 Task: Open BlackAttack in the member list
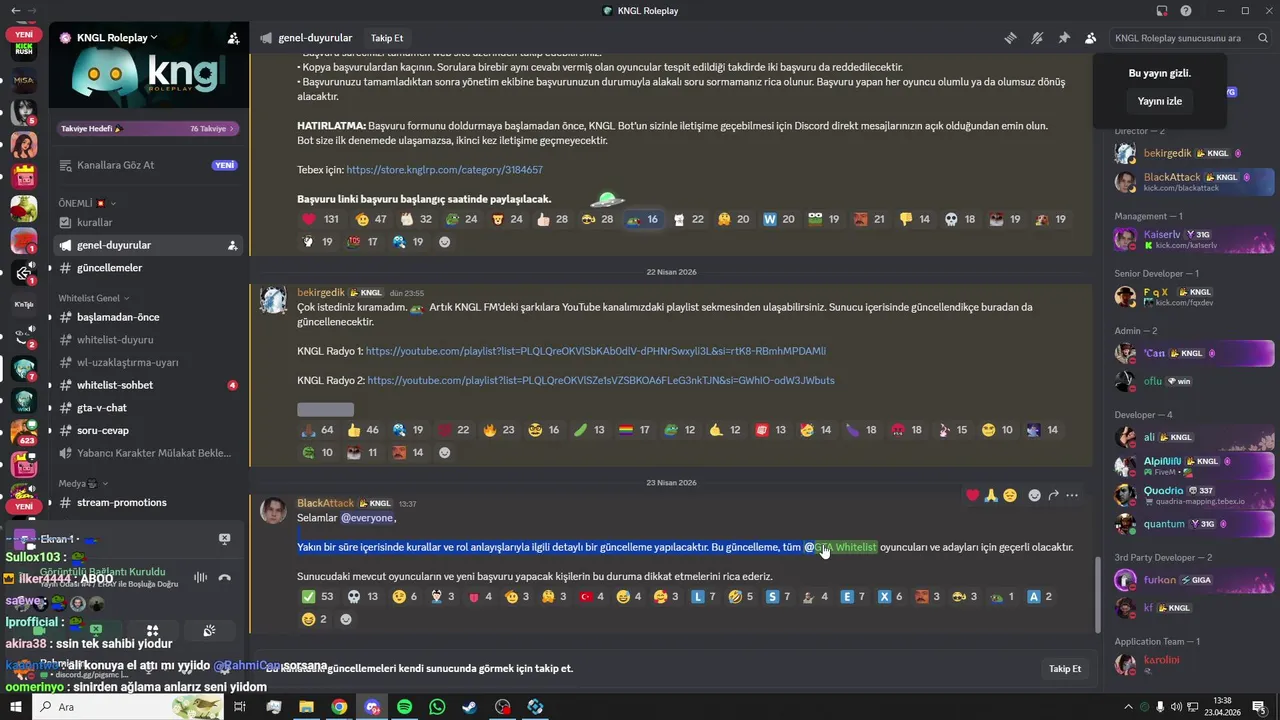[x=1194, y=182]
